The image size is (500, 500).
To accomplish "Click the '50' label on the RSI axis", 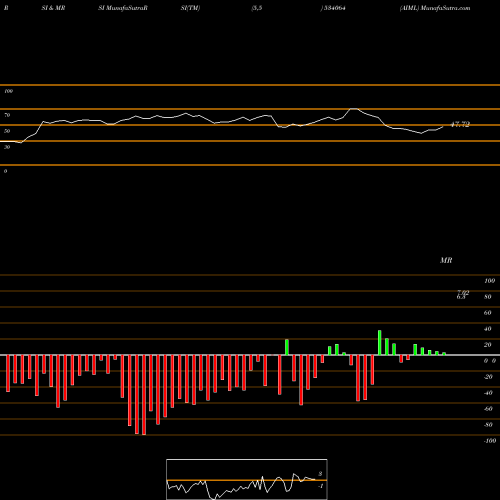I will (x=7, y=131).
